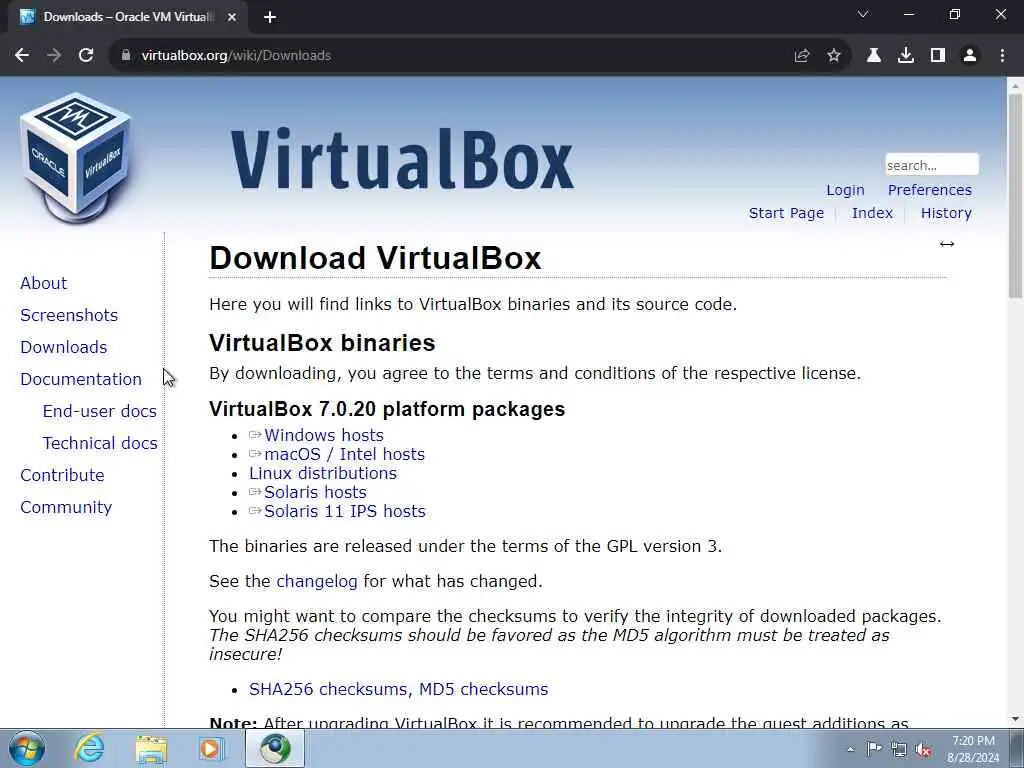Click the muted volume tray icon

[923, 750]
